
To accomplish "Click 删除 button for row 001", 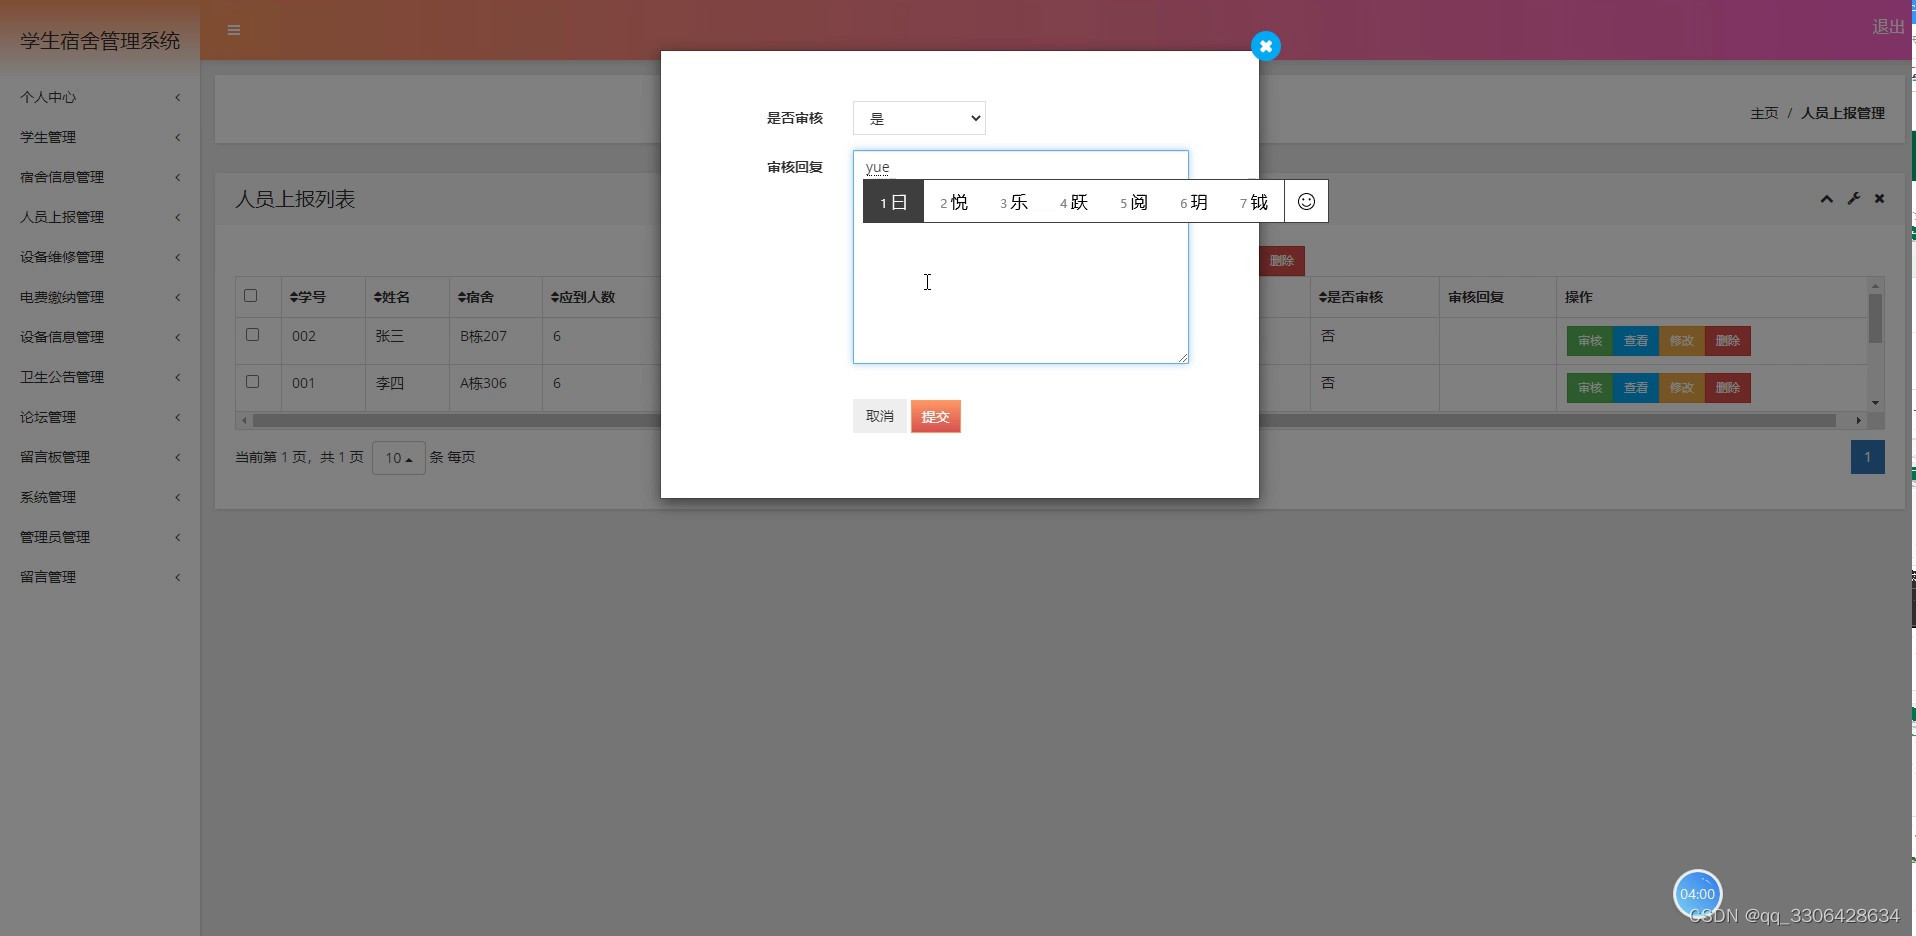I will coord(1728,388).
